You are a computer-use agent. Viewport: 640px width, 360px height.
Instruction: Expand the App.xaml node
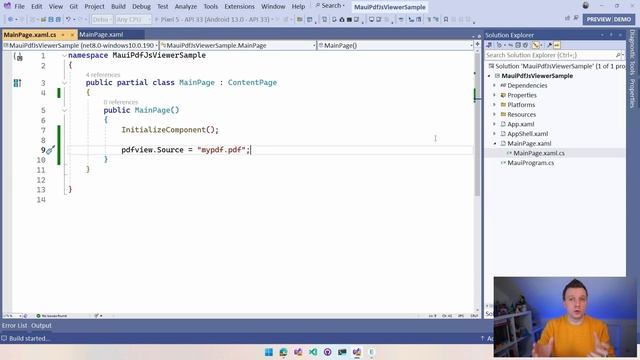495,124
